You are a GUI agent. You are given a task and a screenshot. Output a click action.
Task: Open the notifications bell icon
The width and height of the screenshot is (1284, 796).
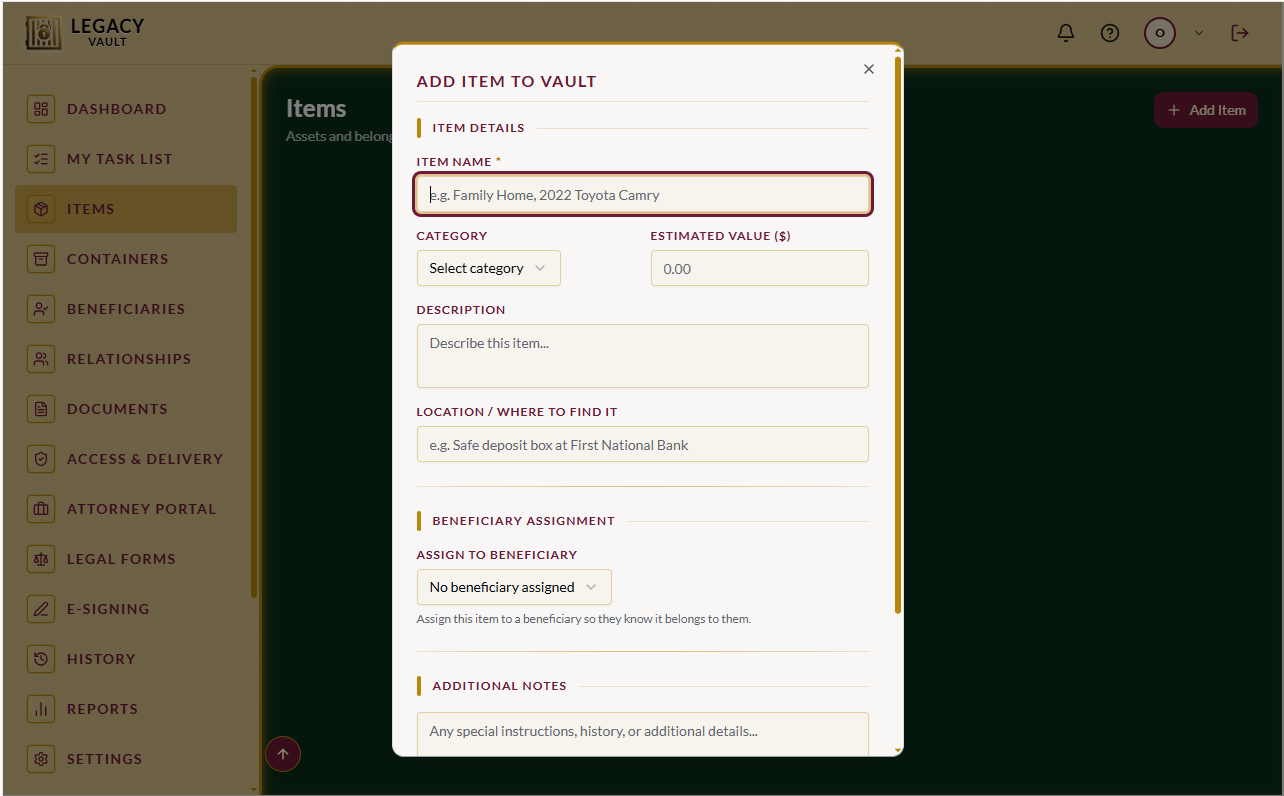point(1066,33)
